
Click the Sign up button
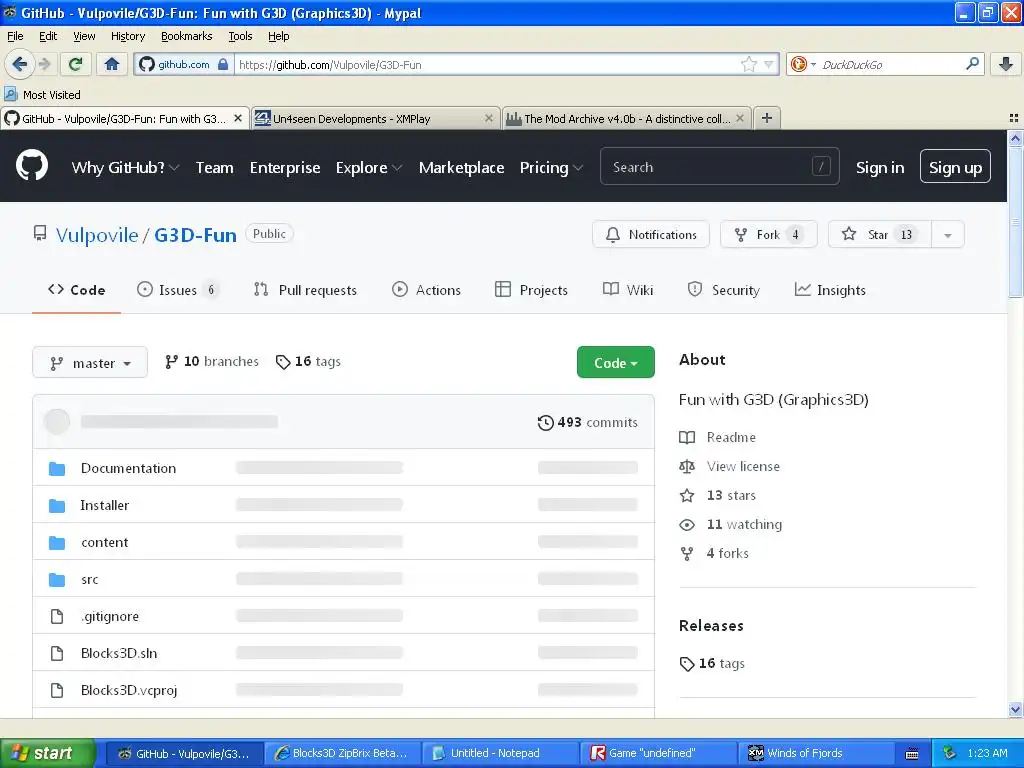pyautogui.click(x=955, y=167)
